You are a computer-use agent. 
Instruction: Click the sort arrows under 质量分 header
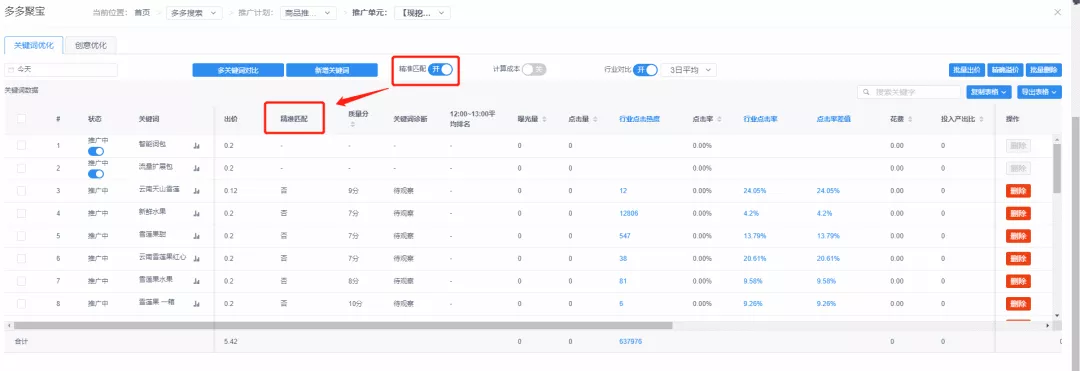tap(353, 125)
